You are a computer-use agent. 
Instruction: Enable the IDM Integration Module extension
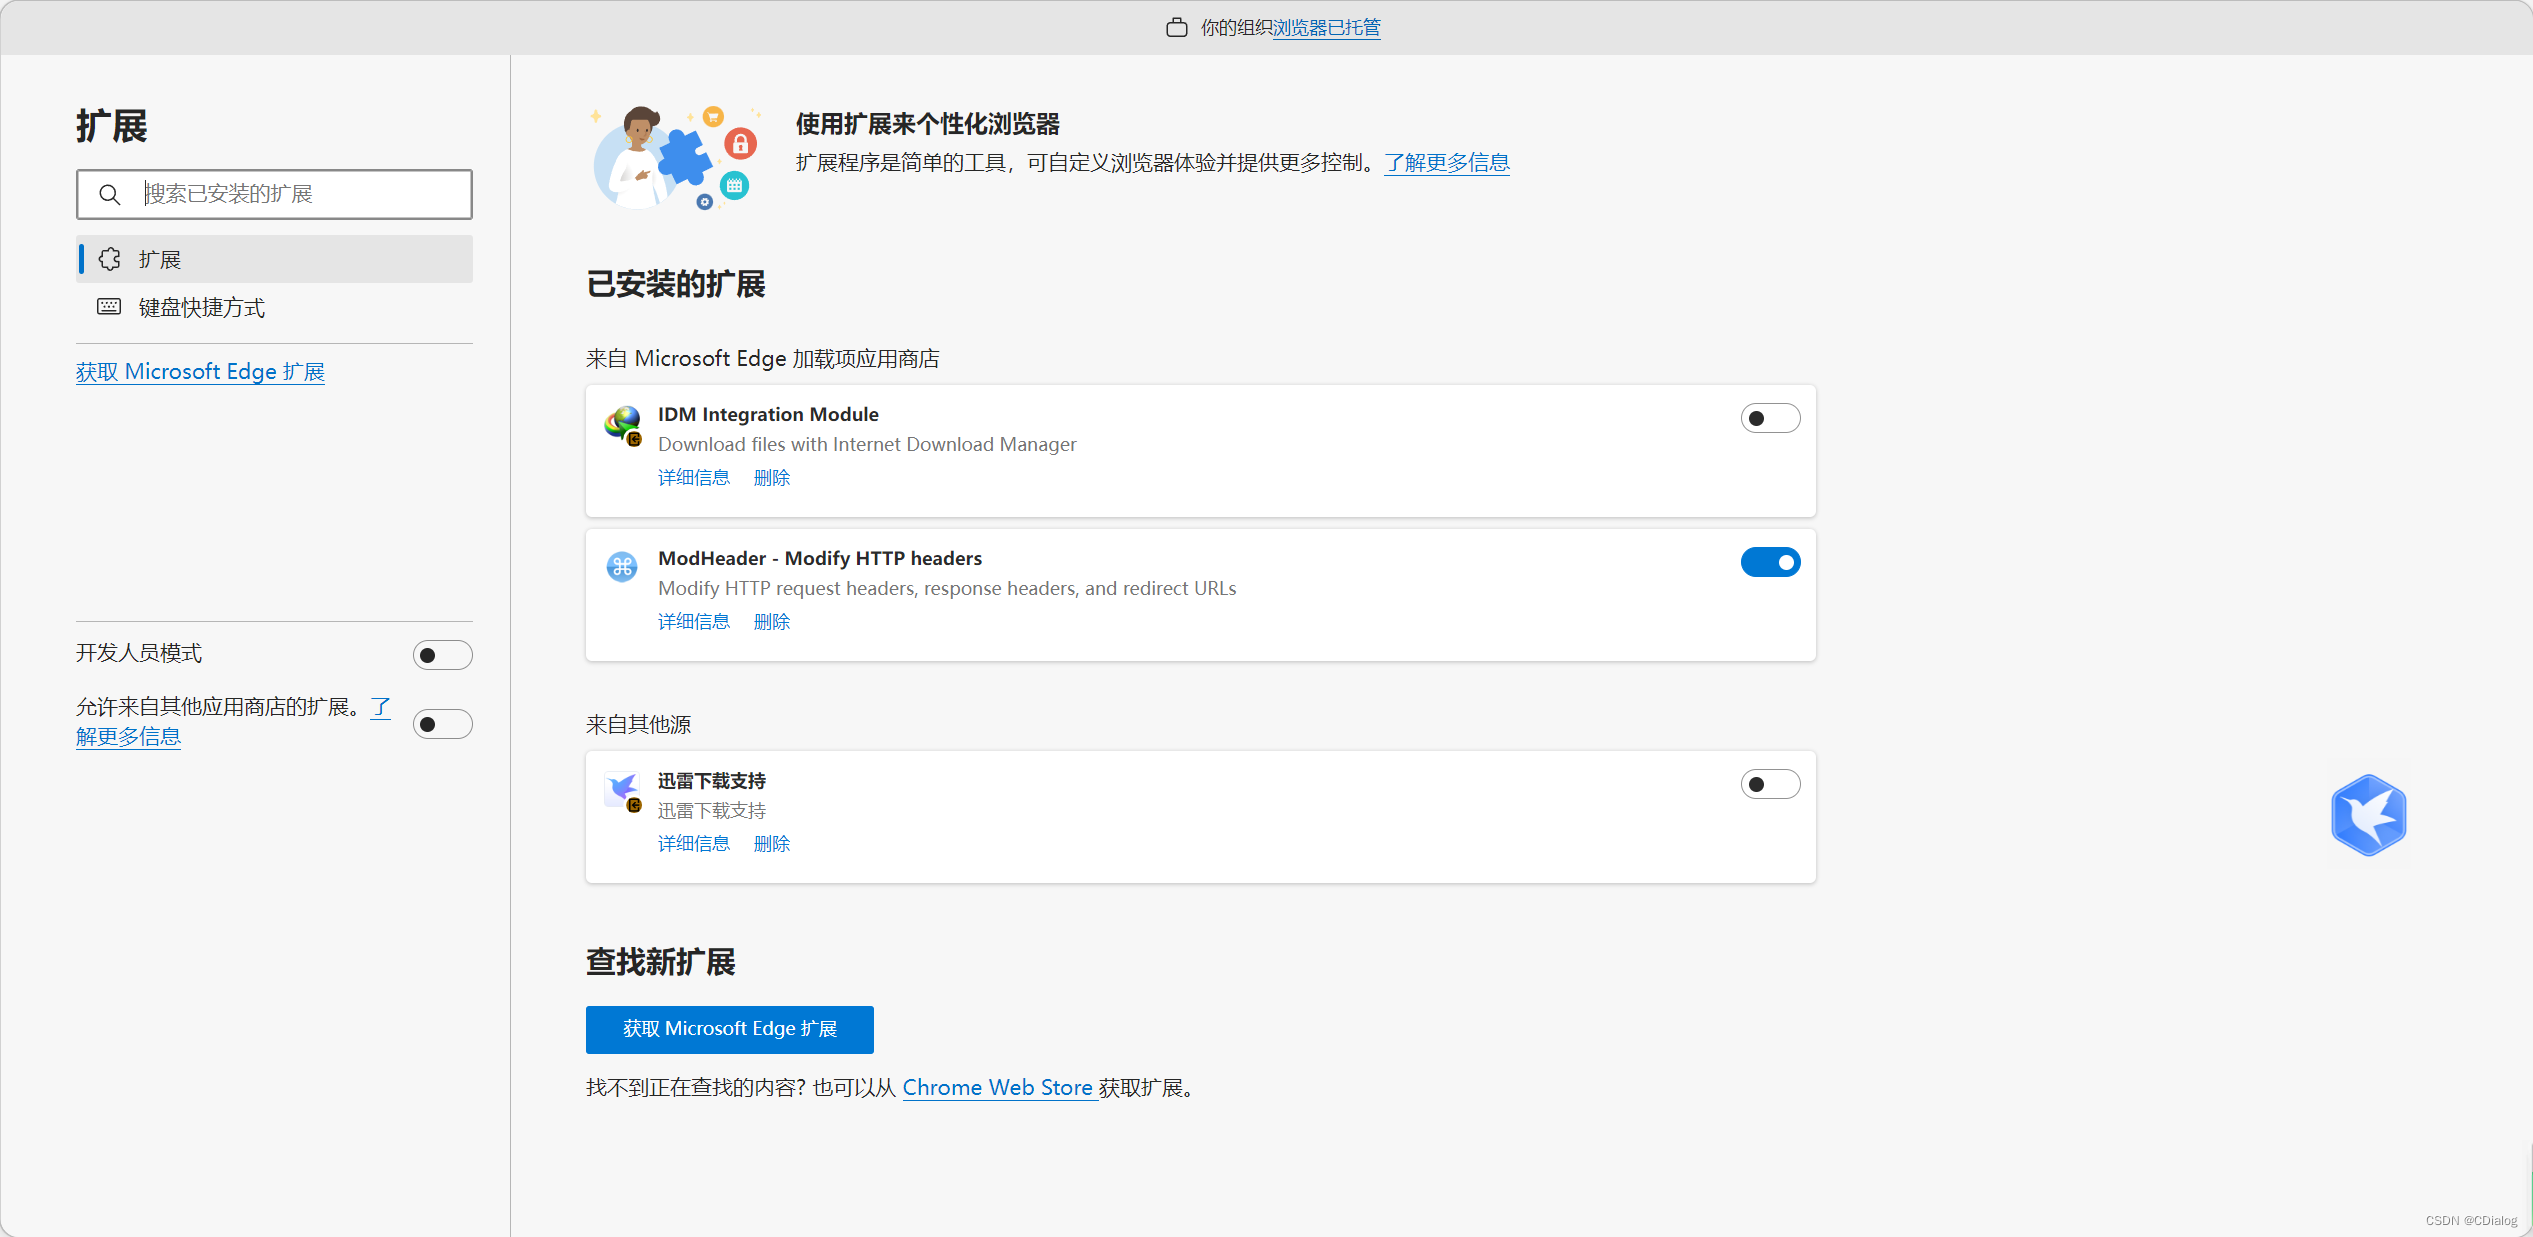pyautogui.click(x=1770, y=418)
